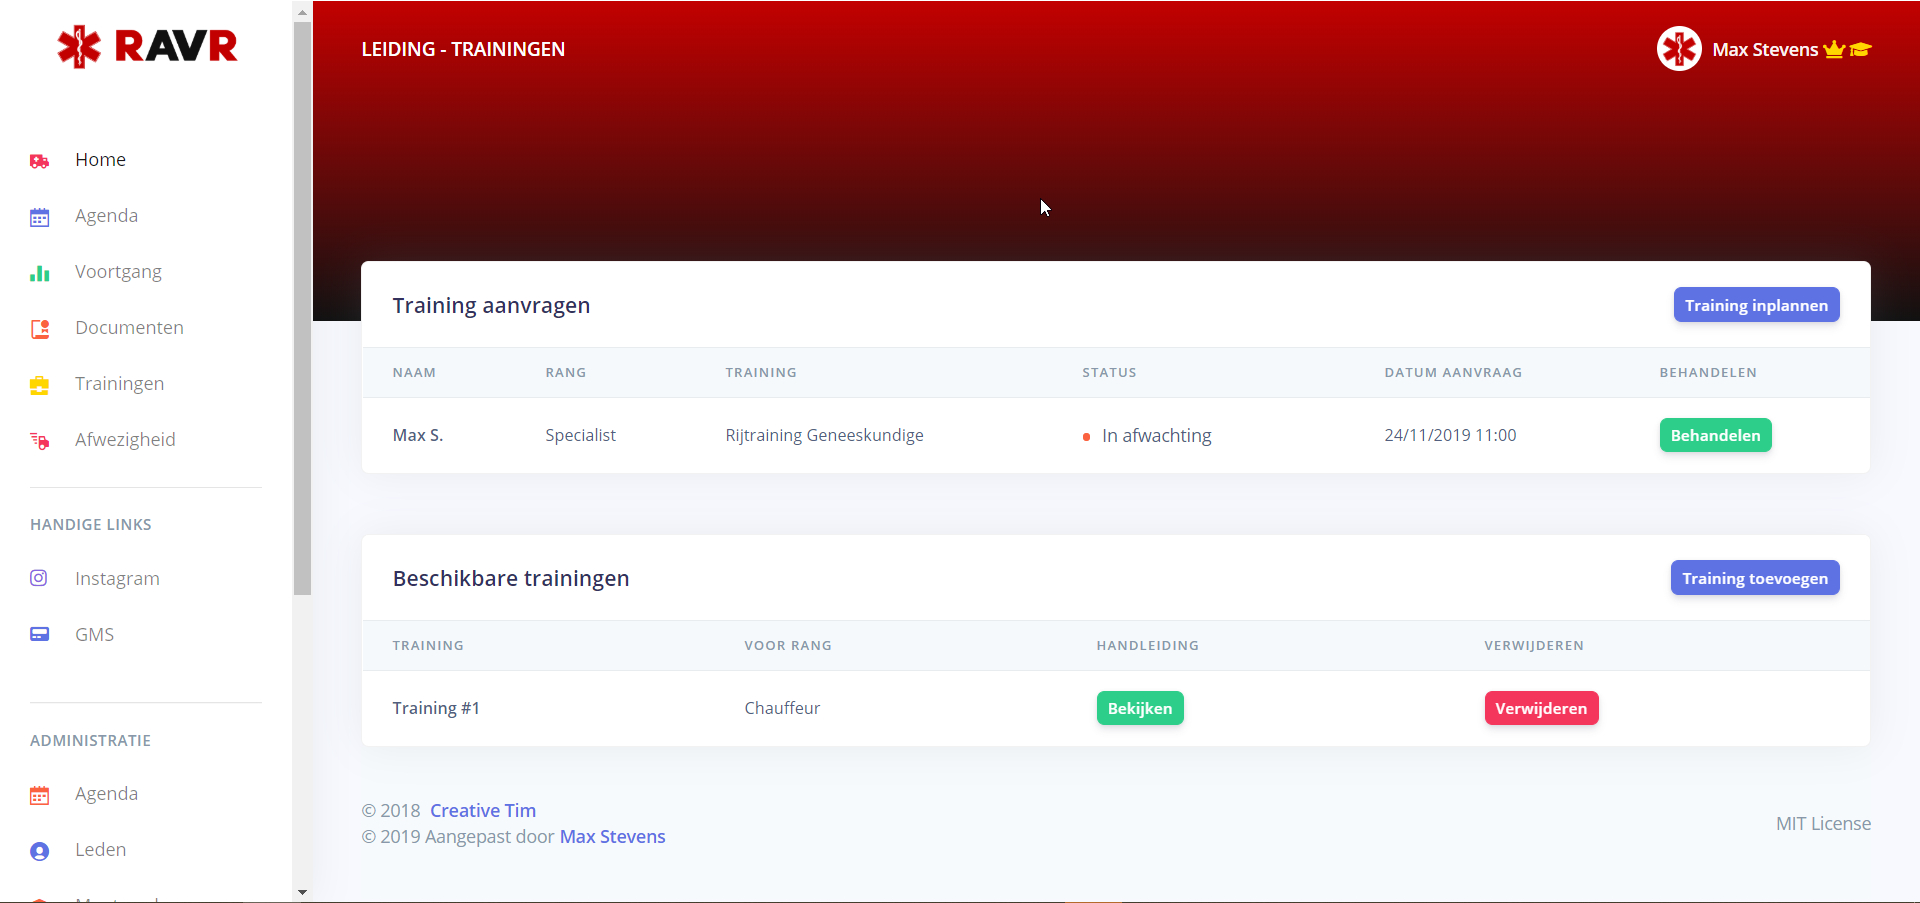Click the GMS card icon
This screenshot has height=903, width=1920.
click(40, 634)
